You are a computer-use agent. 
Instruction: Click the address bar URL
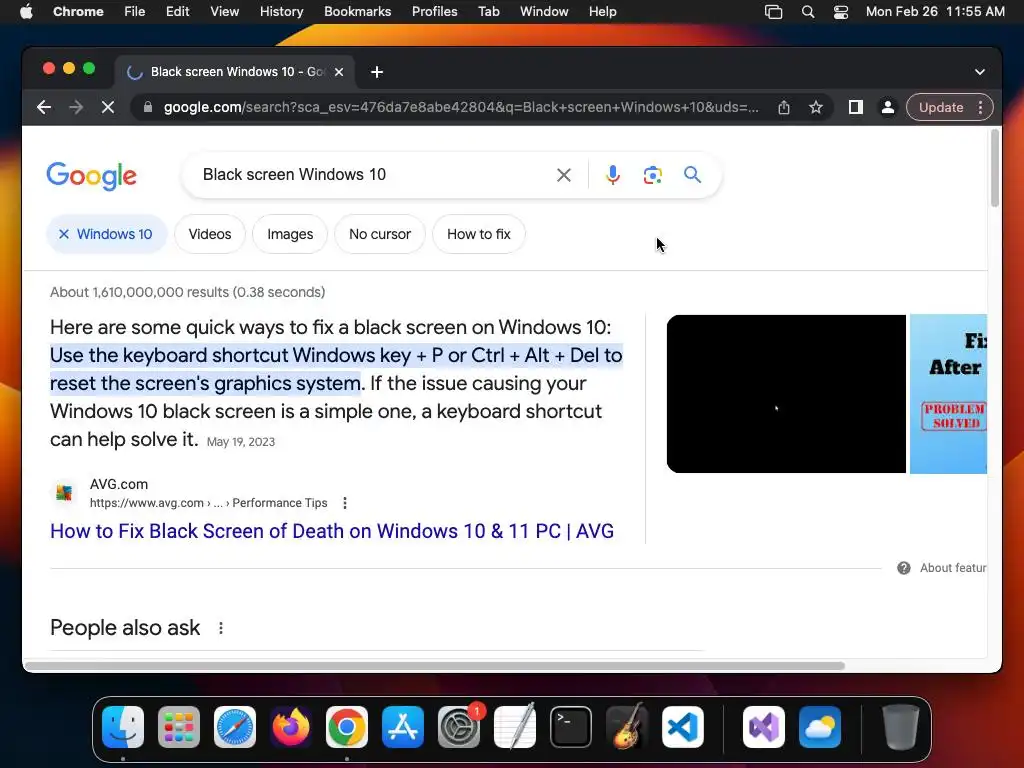[460, 107]
